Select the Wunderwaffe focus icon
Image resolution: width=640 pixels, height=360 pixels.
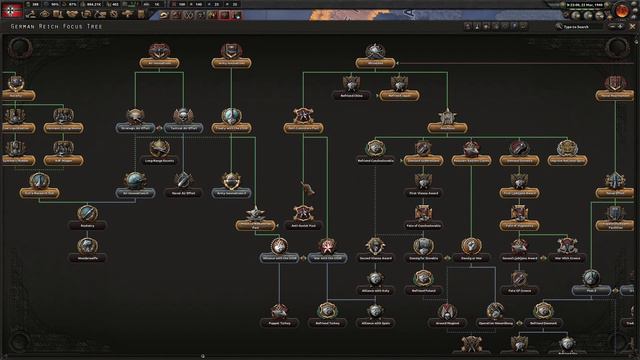pos(87,246)
